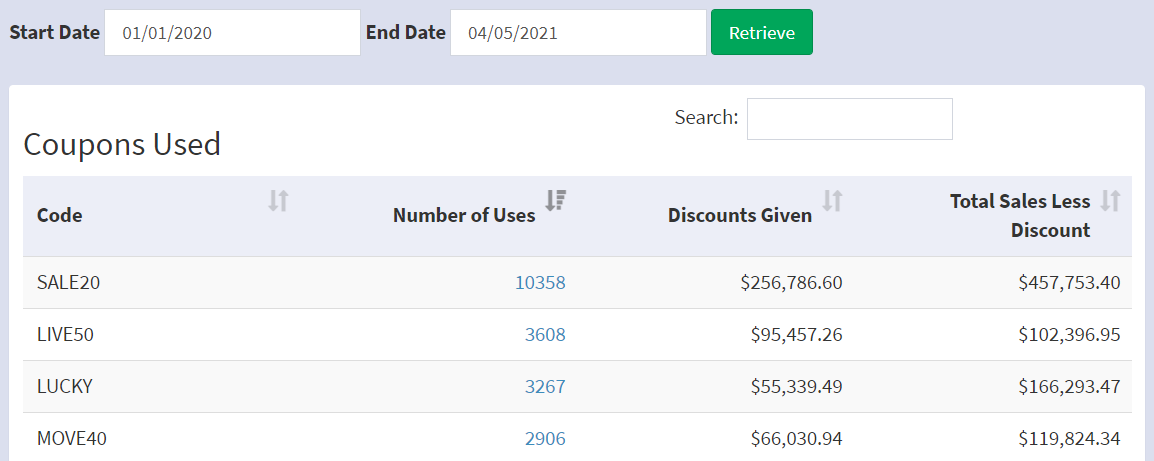1154x461 pixels.
Task: Select the LUCKY code cell
Action: pos(65,387)
